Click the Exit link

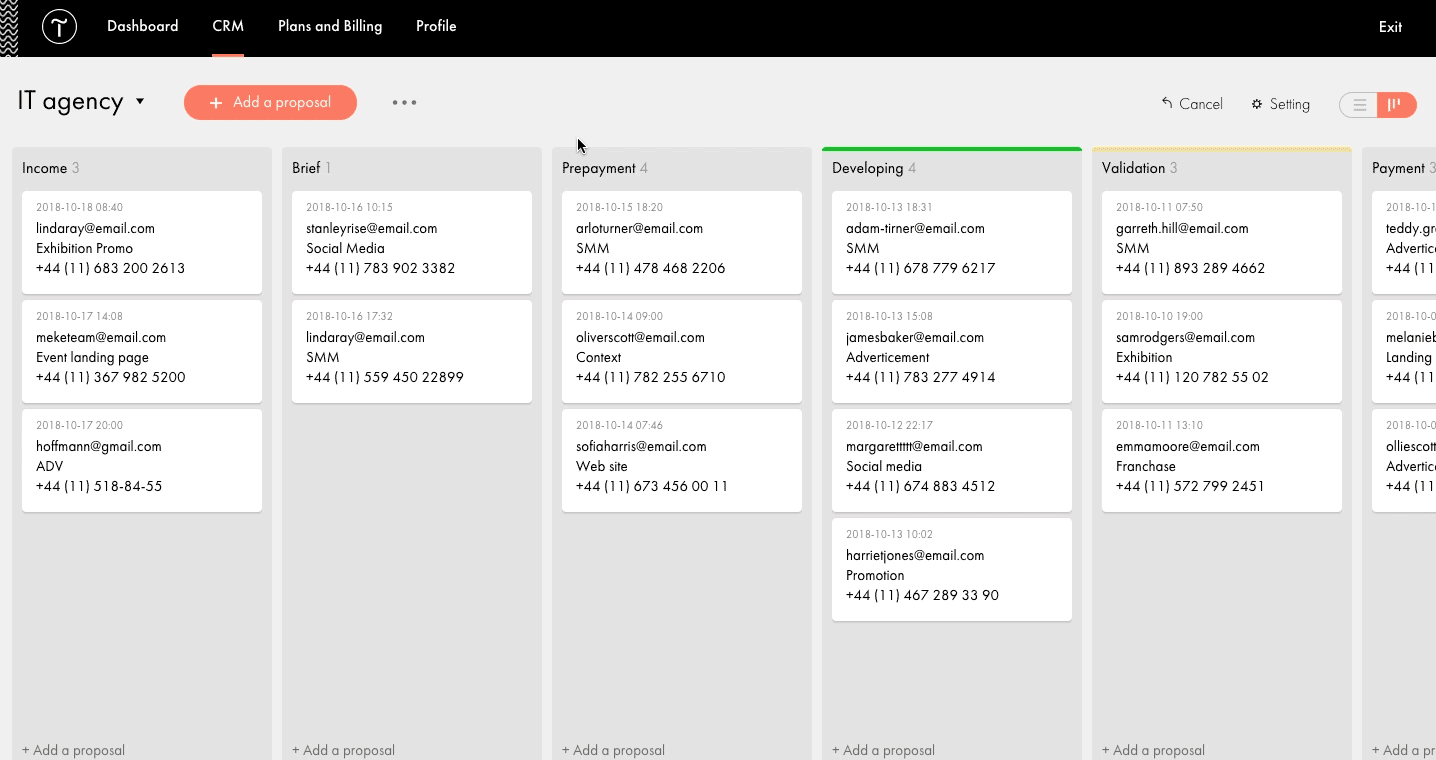coord(1389,27)
